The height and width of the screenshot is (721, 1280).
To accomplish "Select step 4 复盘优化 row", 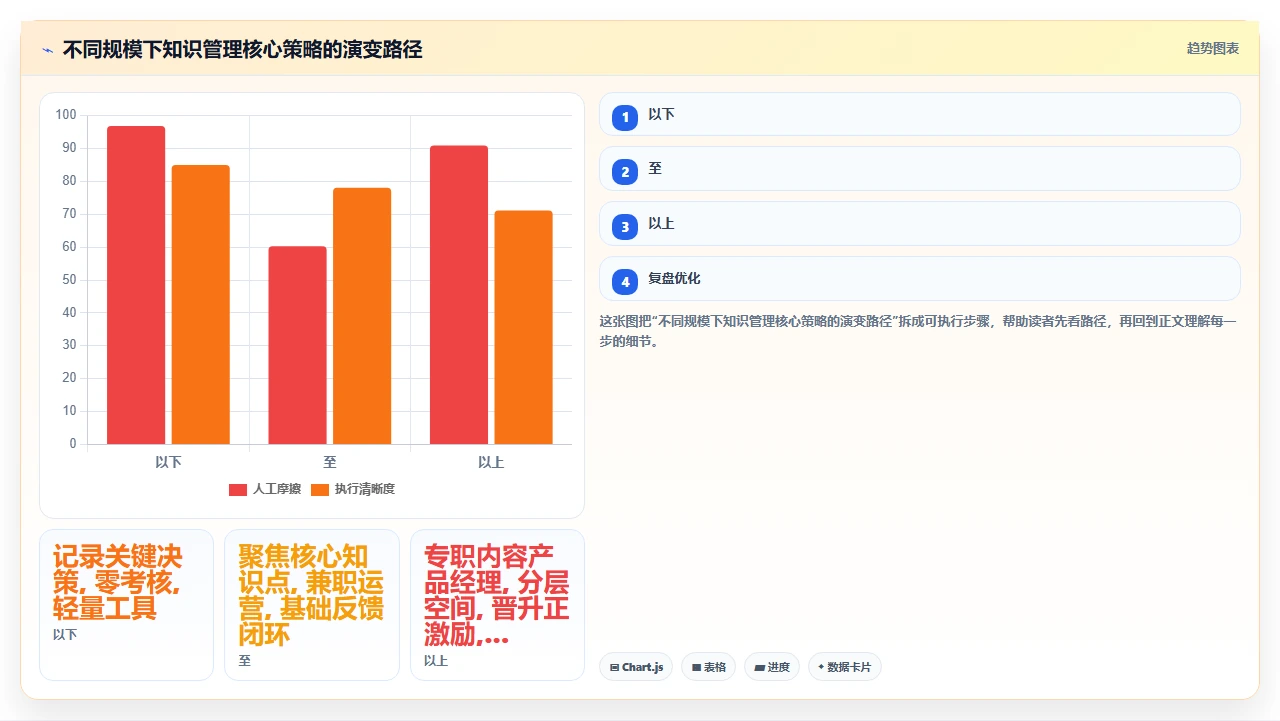I will coord(919,279).
